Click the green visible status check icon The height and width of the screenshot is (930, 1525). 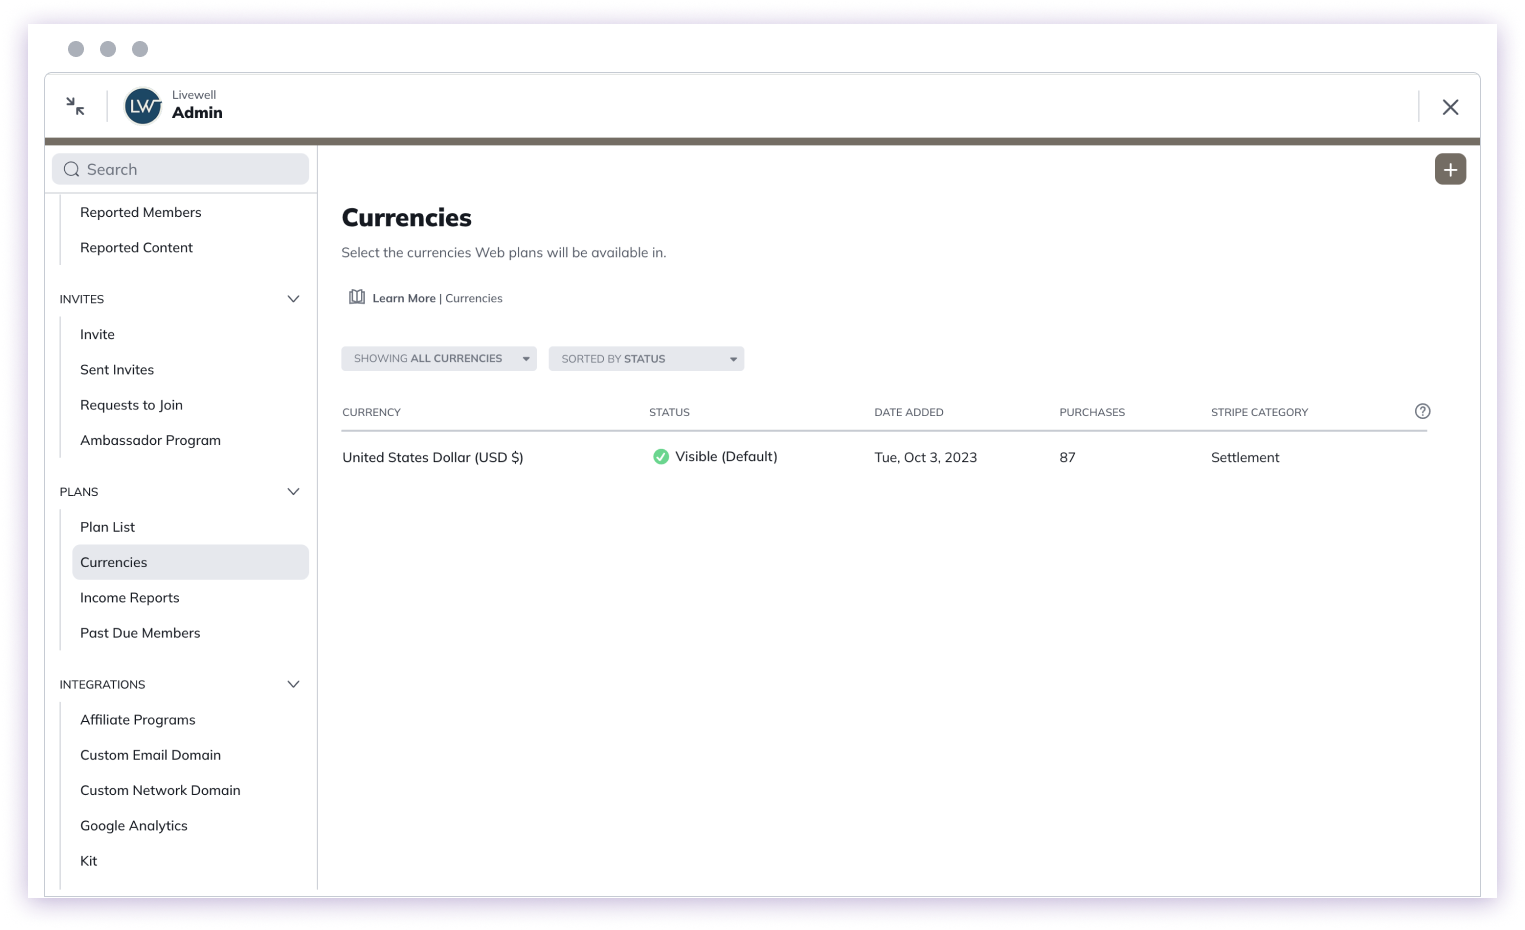point(661,456)
